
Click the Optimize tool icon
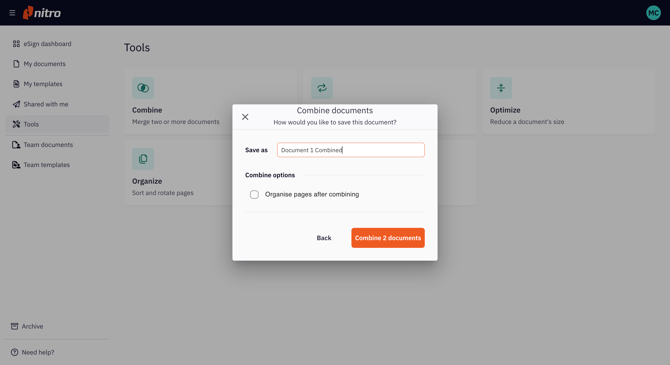coord(501,88)
